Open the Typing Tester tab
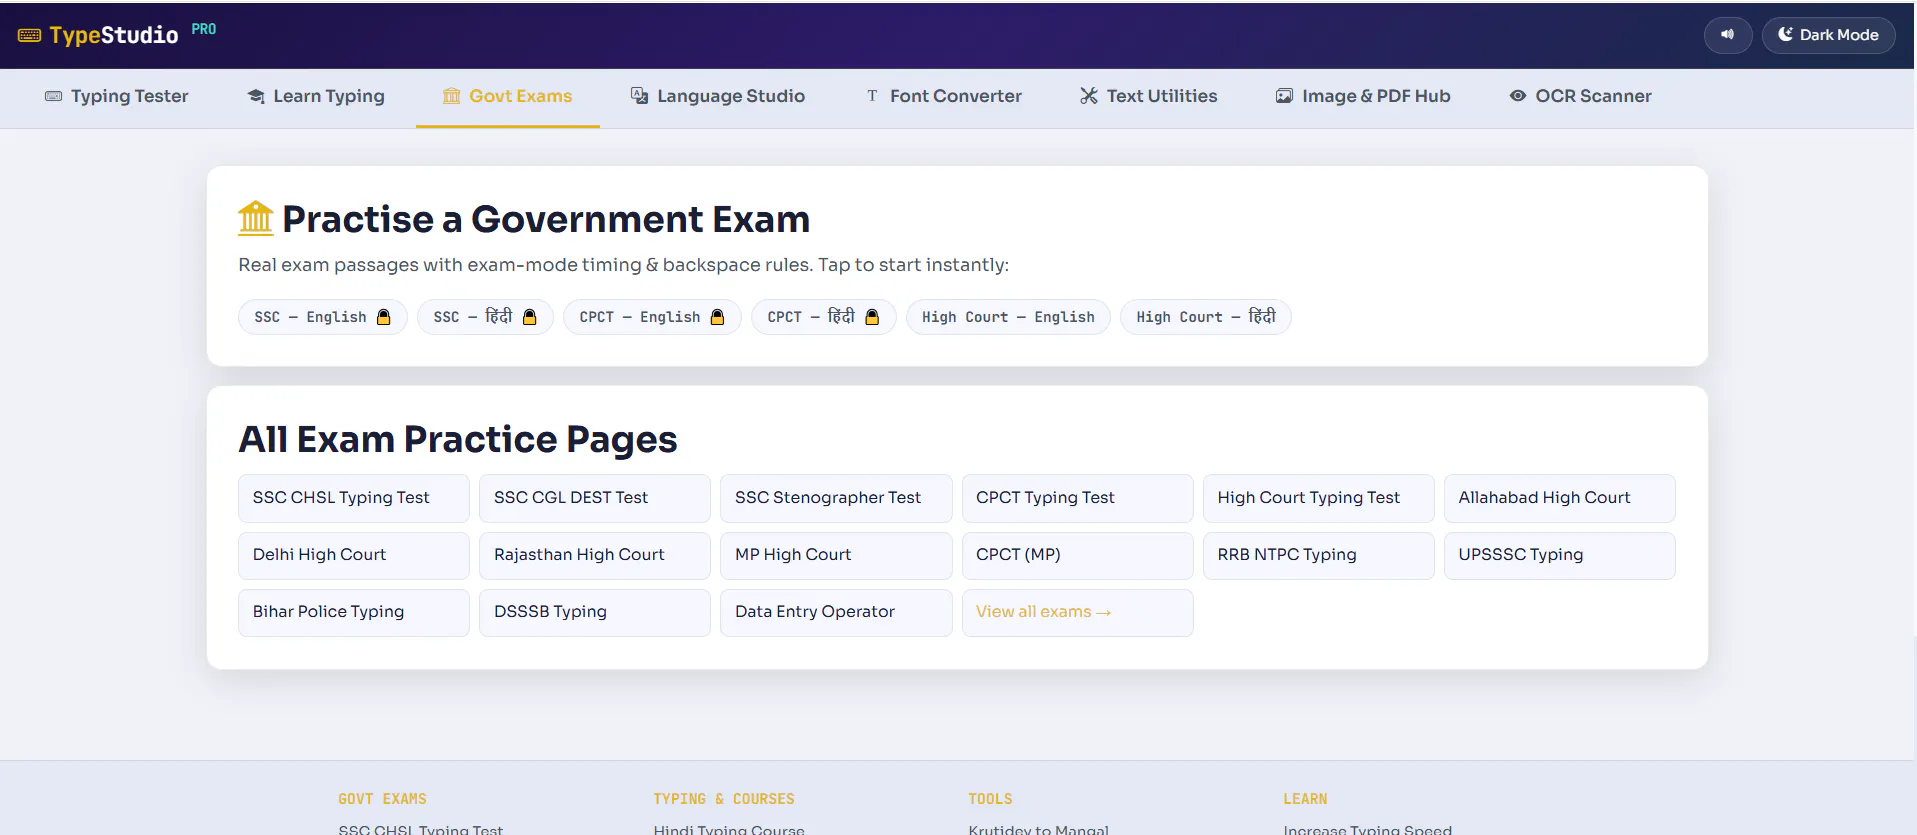 click(116, 96)
